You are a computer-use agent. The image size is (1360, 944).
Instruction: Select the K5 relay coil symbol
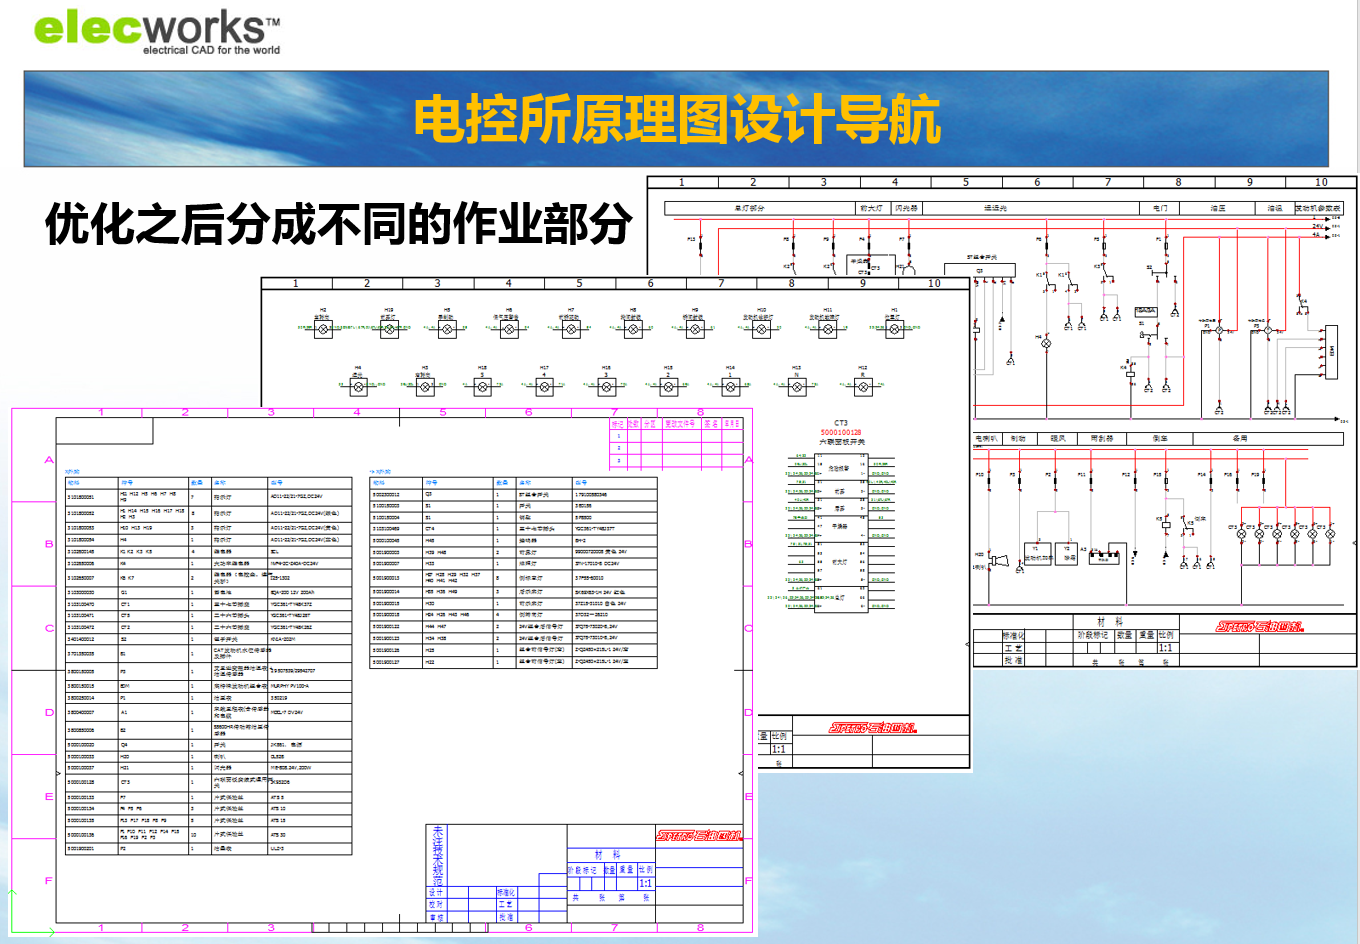pyautogui.click(x=1166, y=525)
